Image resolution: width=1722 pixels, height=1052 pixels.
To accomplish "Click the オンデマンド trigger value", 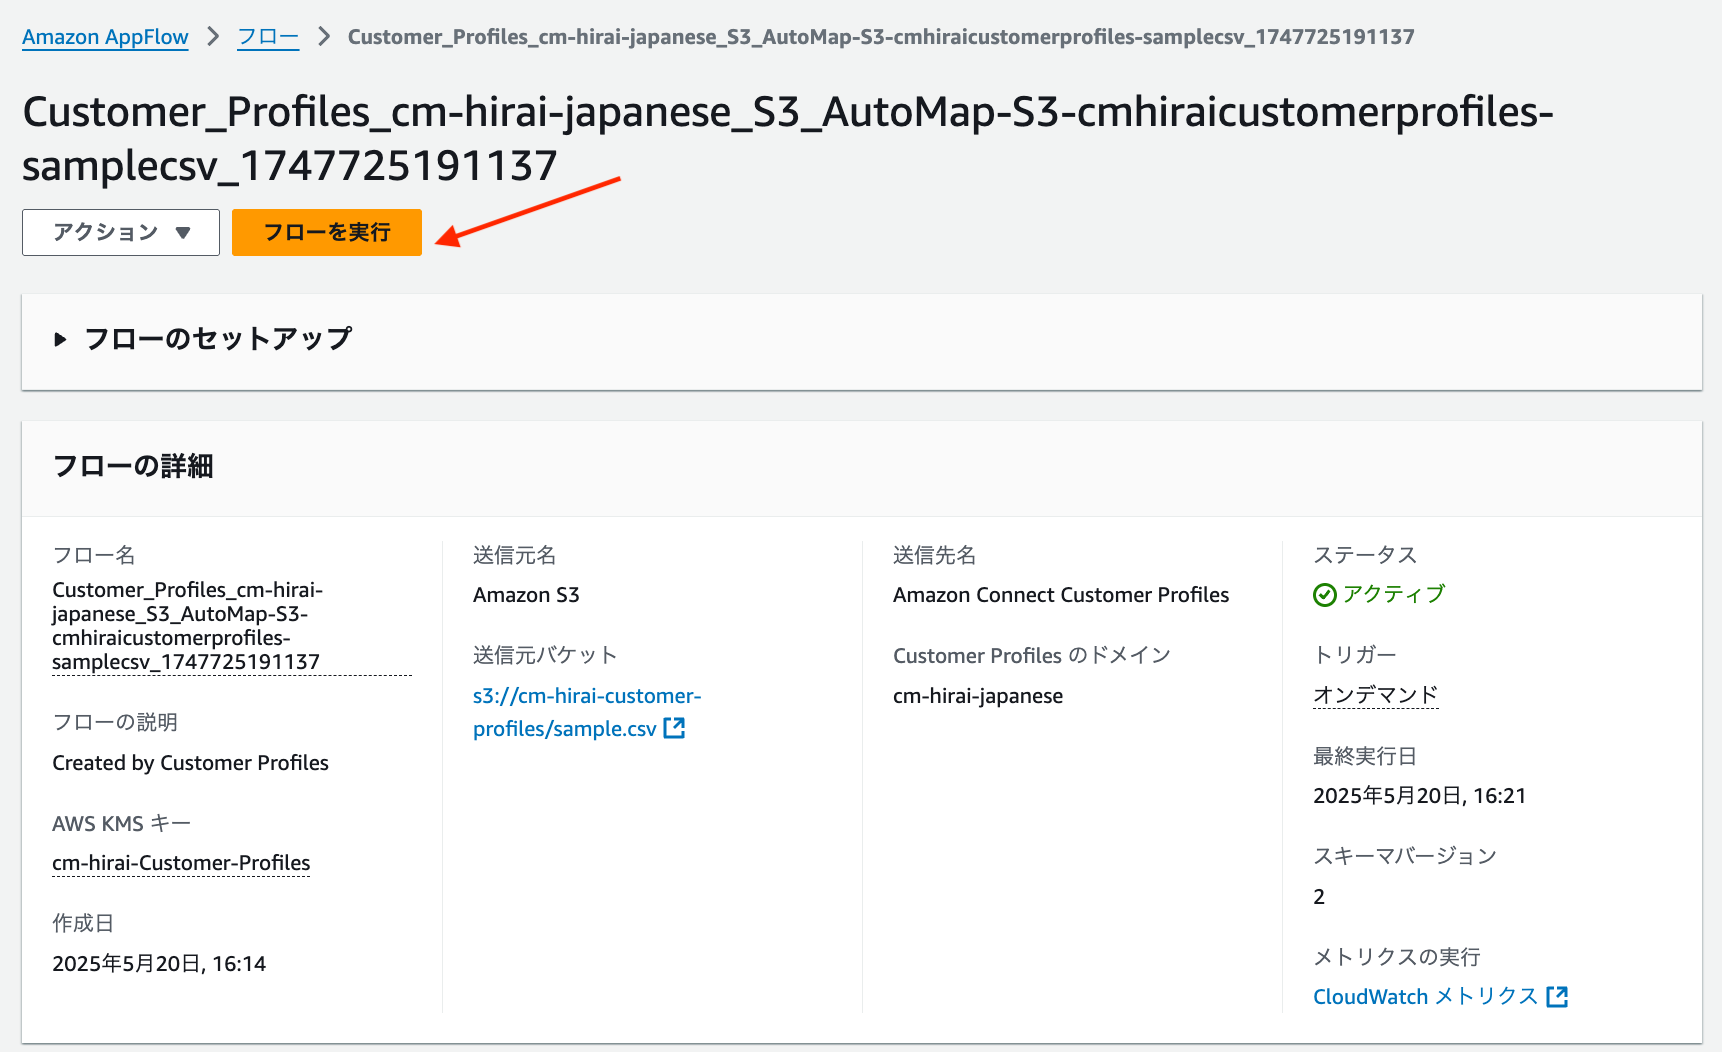I will (1376, 694).
